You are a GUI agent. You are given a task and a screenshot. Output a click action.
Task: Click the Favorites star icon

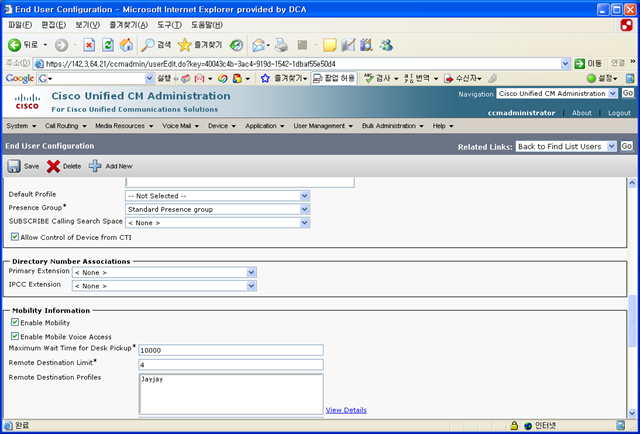click(184, 45)
